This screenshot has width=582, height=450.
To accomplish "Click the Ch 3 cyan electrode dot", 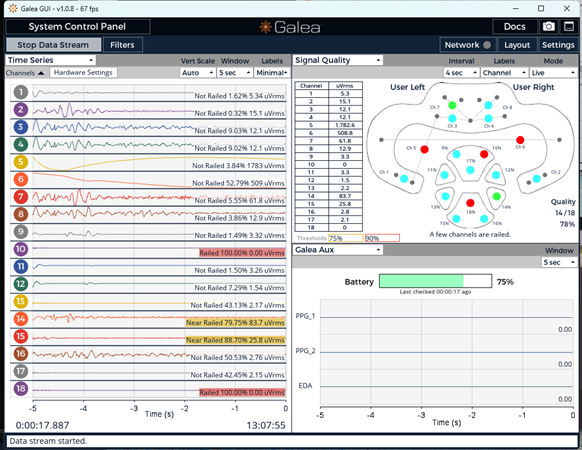I will [452, 118].
